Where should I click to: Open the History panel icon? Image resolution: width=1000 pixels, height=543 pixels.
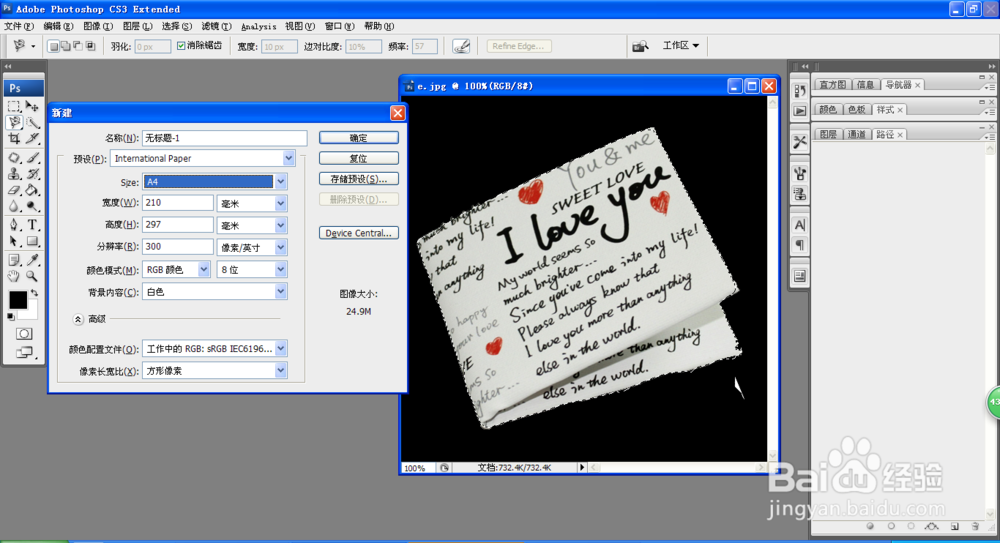coord(800,91)
